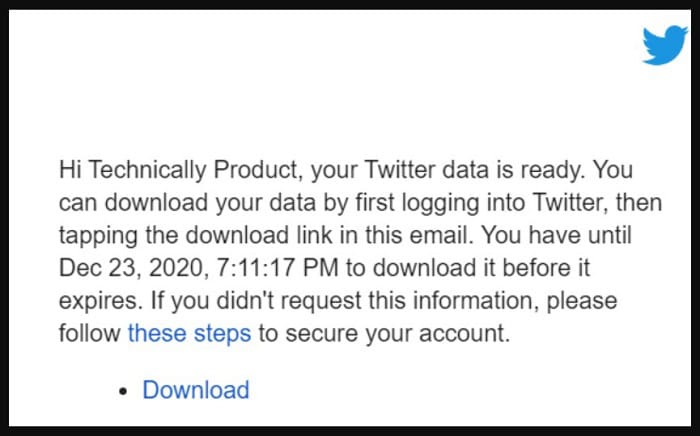Click the word 'please' in the email

(x=582, y=301)
